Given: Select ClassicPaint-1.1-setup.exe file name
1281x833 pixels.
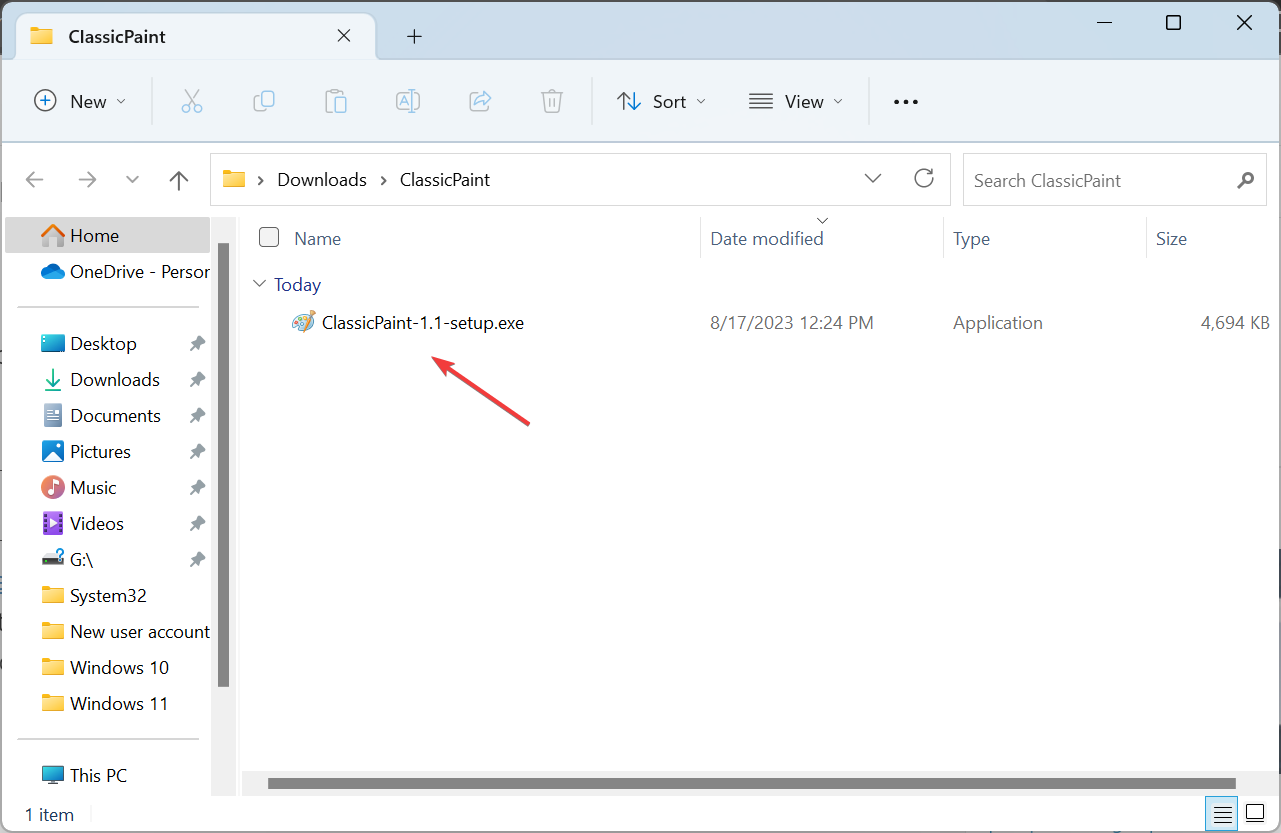Looking at the screenshot, I should click(423, 322).
